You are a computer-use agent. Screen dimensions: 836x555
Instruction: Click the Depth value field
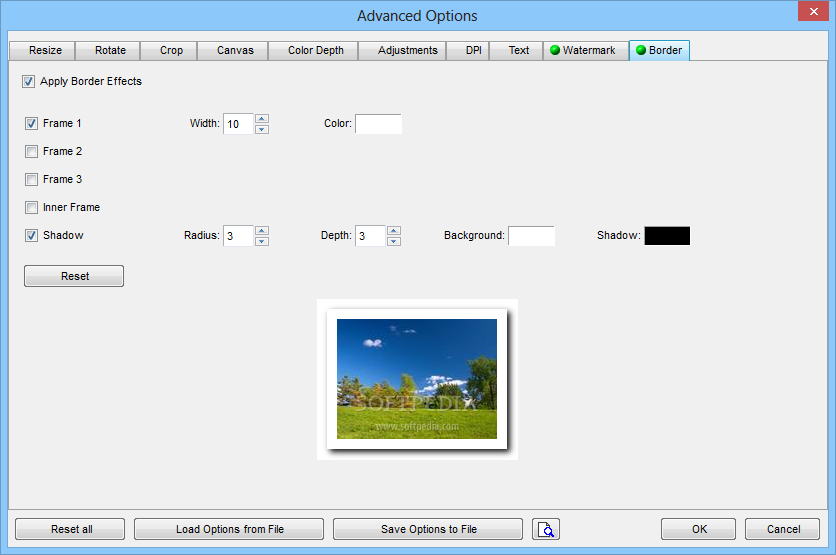(371, 236)
